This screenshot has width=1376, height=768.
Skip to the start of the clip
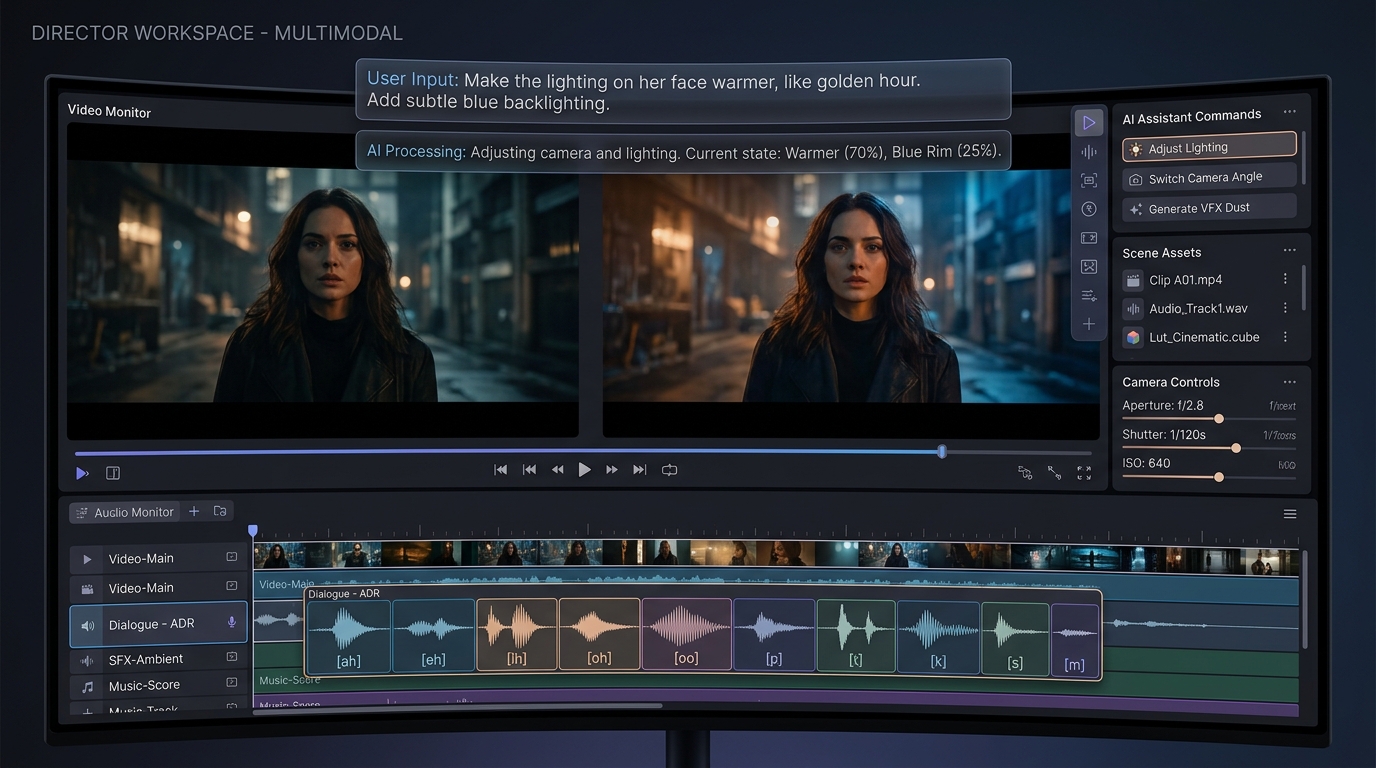tap(501, 470)
